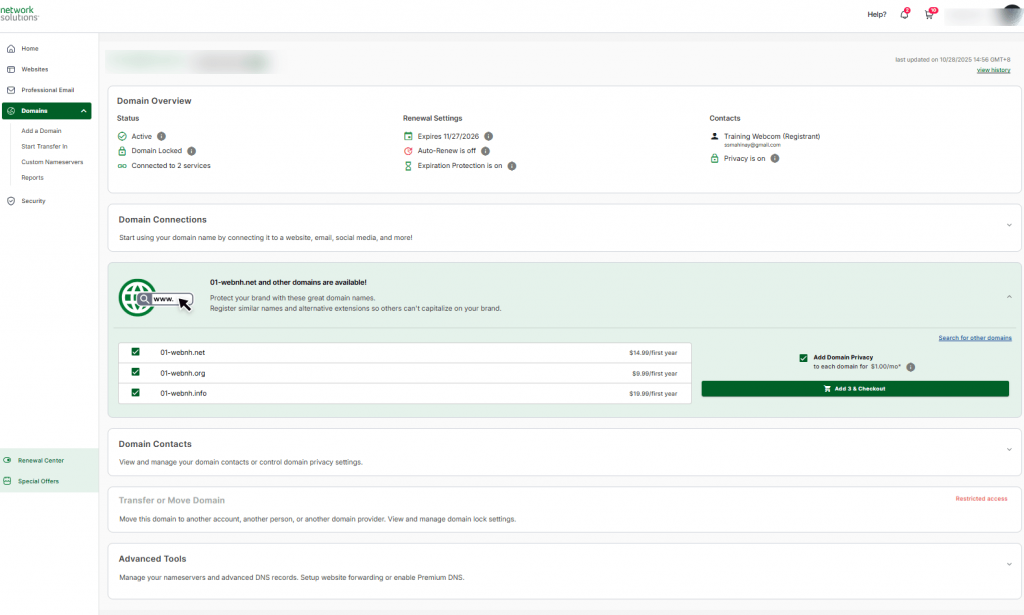Viewport: 1024px width, 615px height.
Task: Open the Security shield icon
Action: pos(9,201)
